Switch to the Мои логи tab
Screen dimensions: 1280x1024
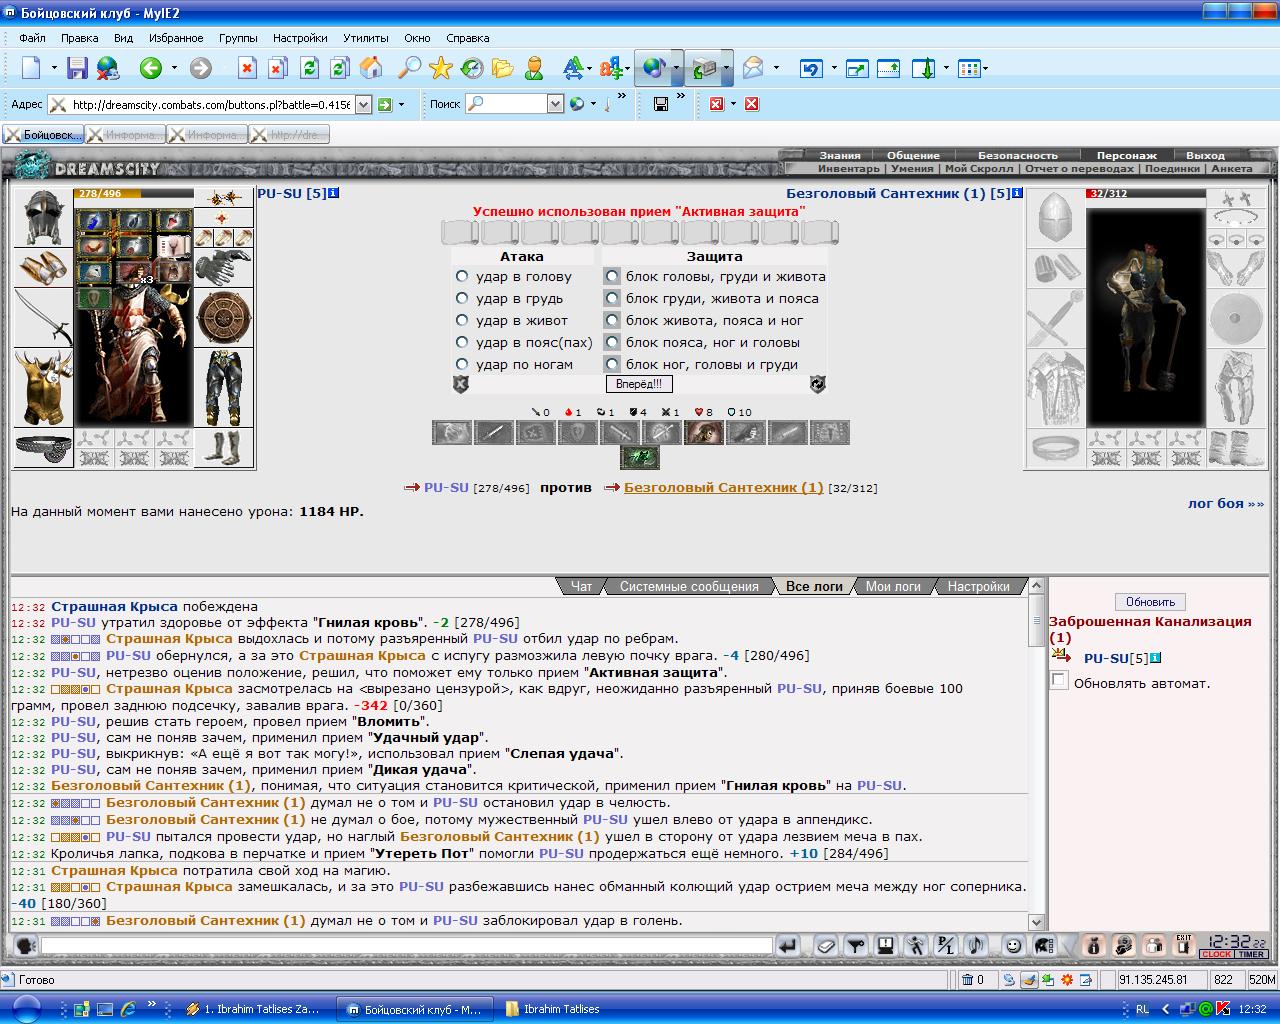[x=893, y=586]
